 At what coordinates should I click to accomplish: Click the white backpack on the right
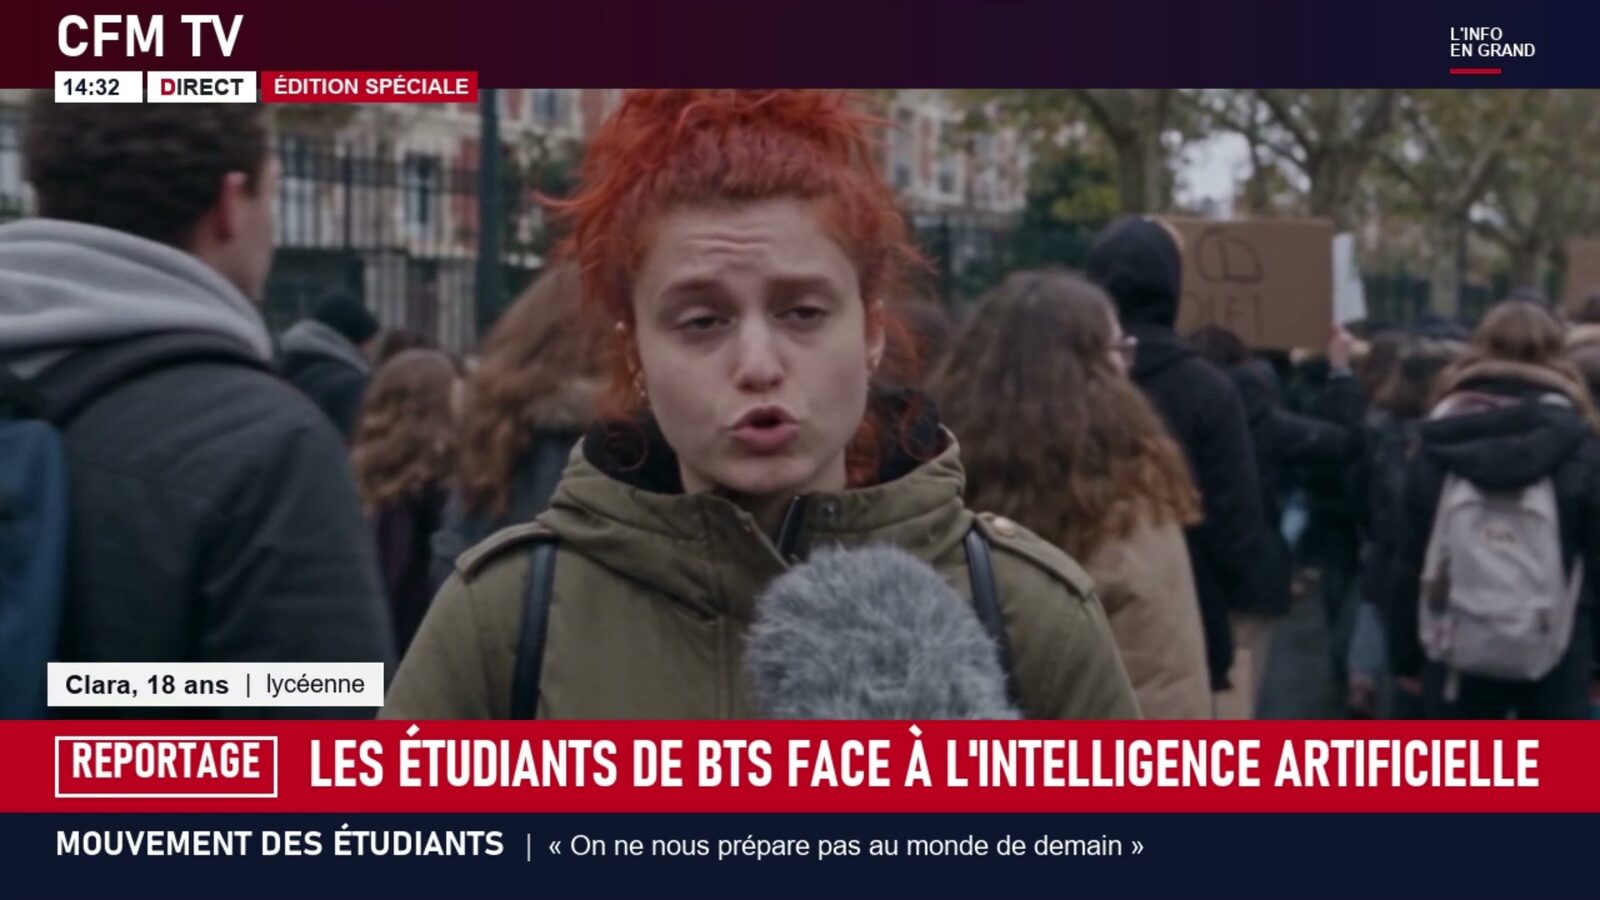tap(1498, 575)
